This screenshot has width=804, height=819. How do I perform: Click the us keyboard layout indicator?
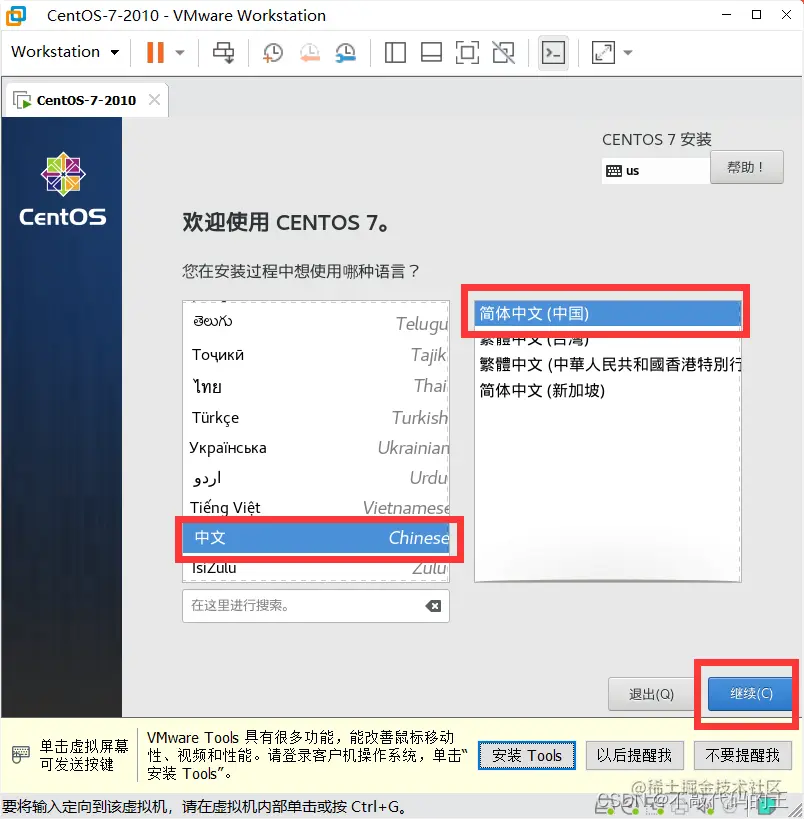[655, 170]
